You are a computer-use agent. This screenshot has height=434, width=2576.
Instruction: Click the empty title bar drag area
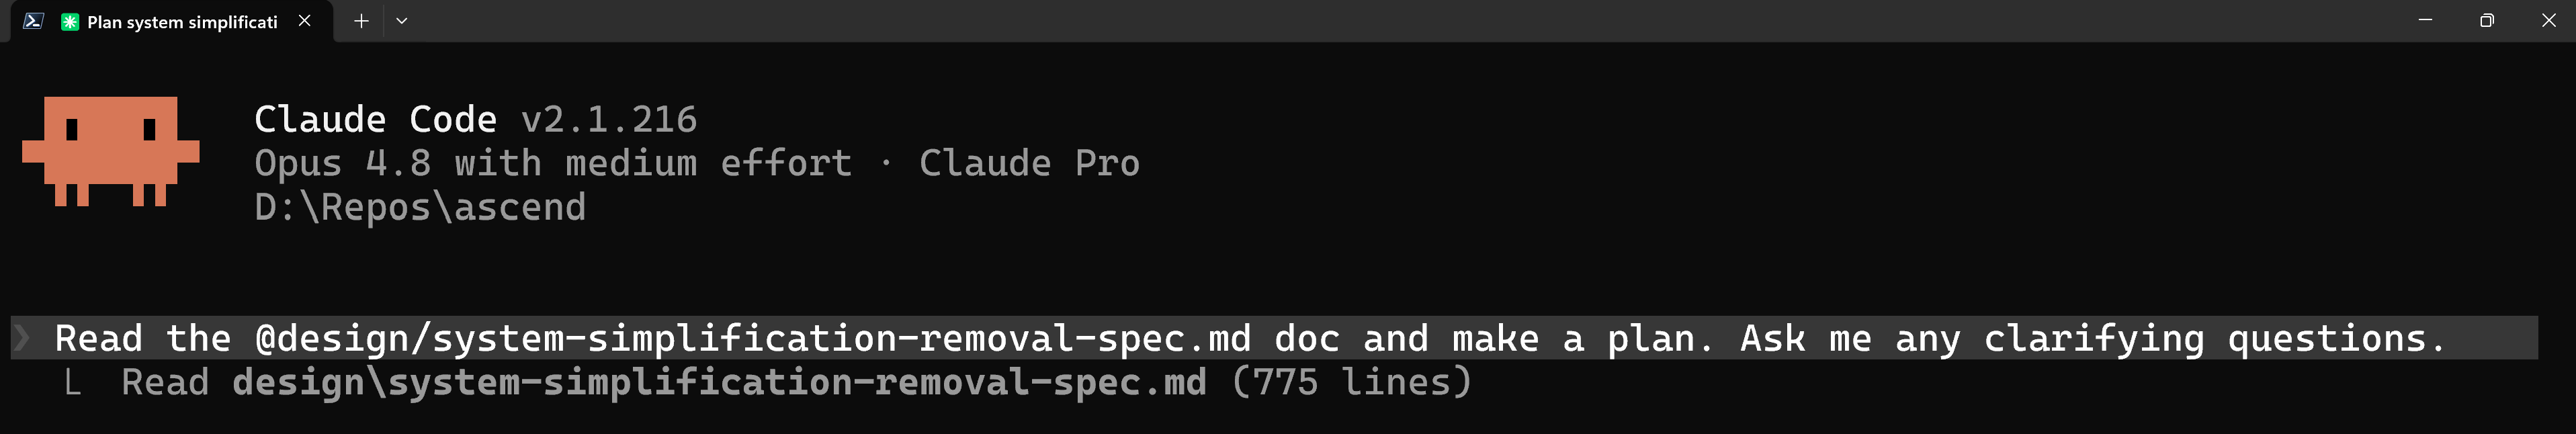pyautogui.click(x=1400, y=21)
